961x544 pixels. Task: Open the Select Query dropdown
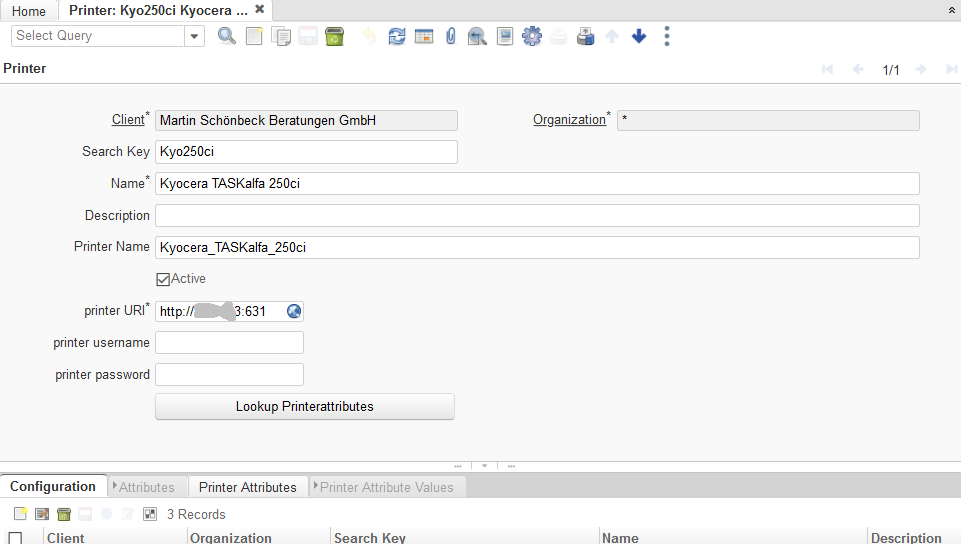(194, 36)
